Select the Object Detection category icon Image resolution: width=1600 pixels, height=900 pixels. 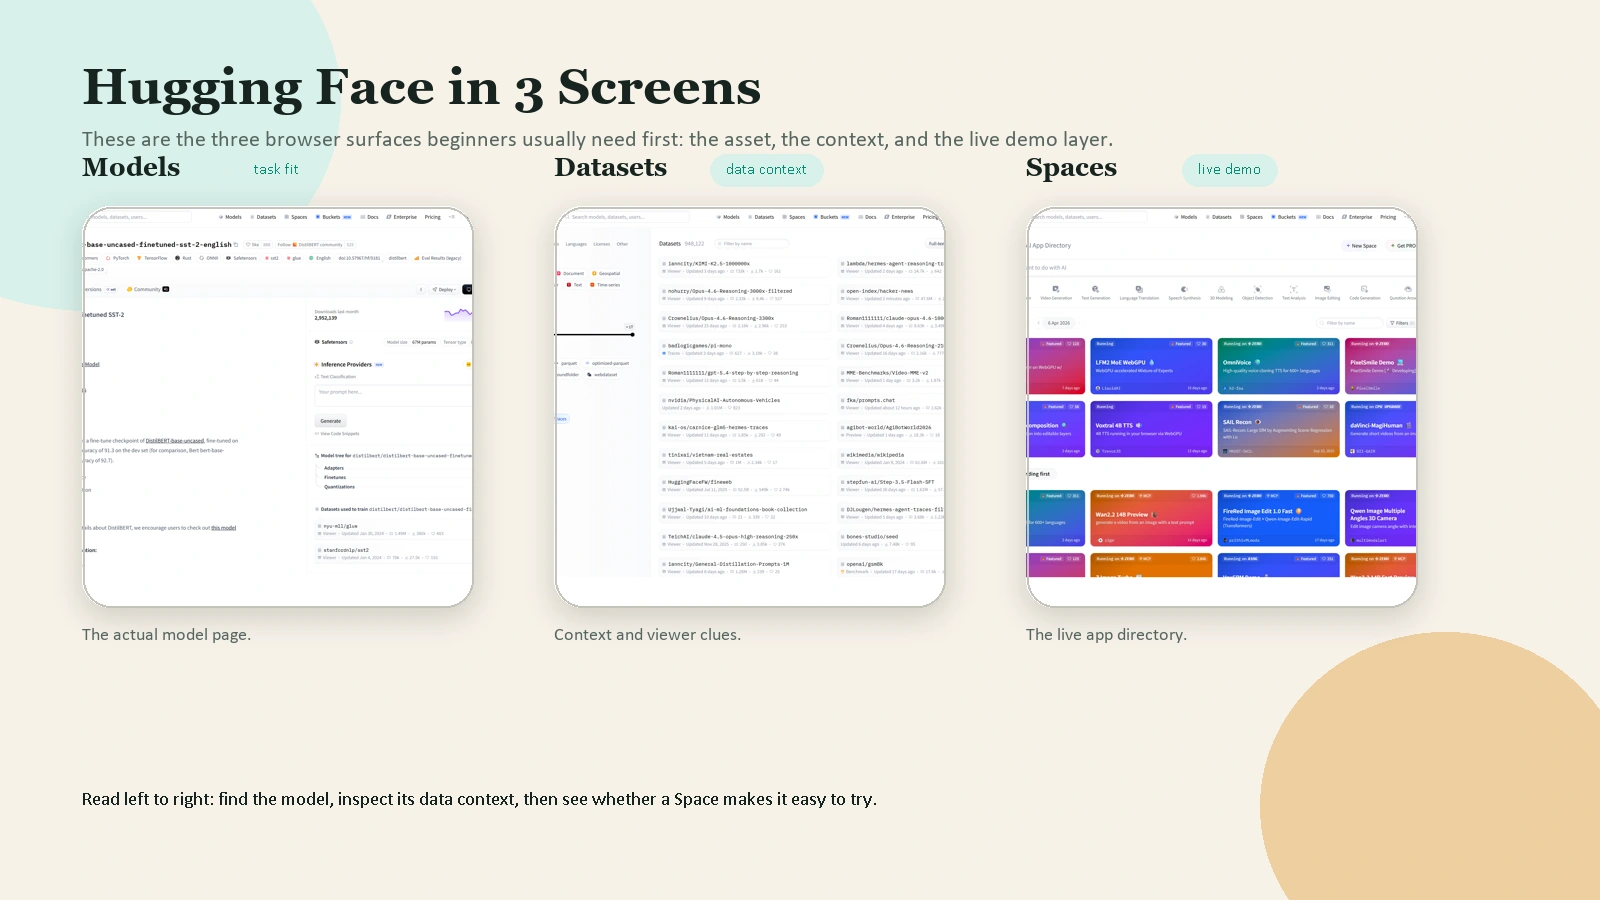tap(1257, 291)
